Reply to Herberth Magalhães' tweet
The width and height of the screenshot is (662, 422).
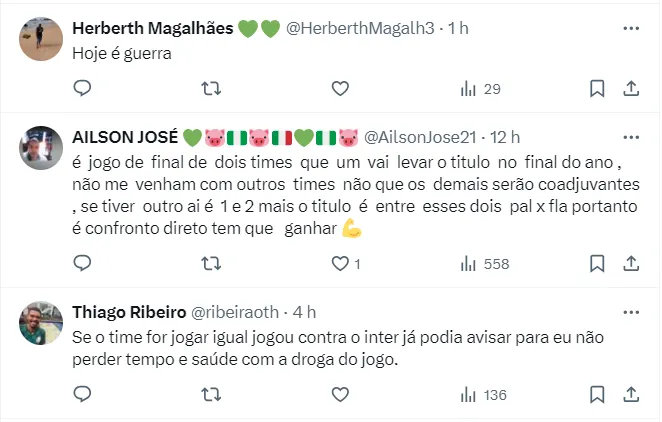pos(83,89)
